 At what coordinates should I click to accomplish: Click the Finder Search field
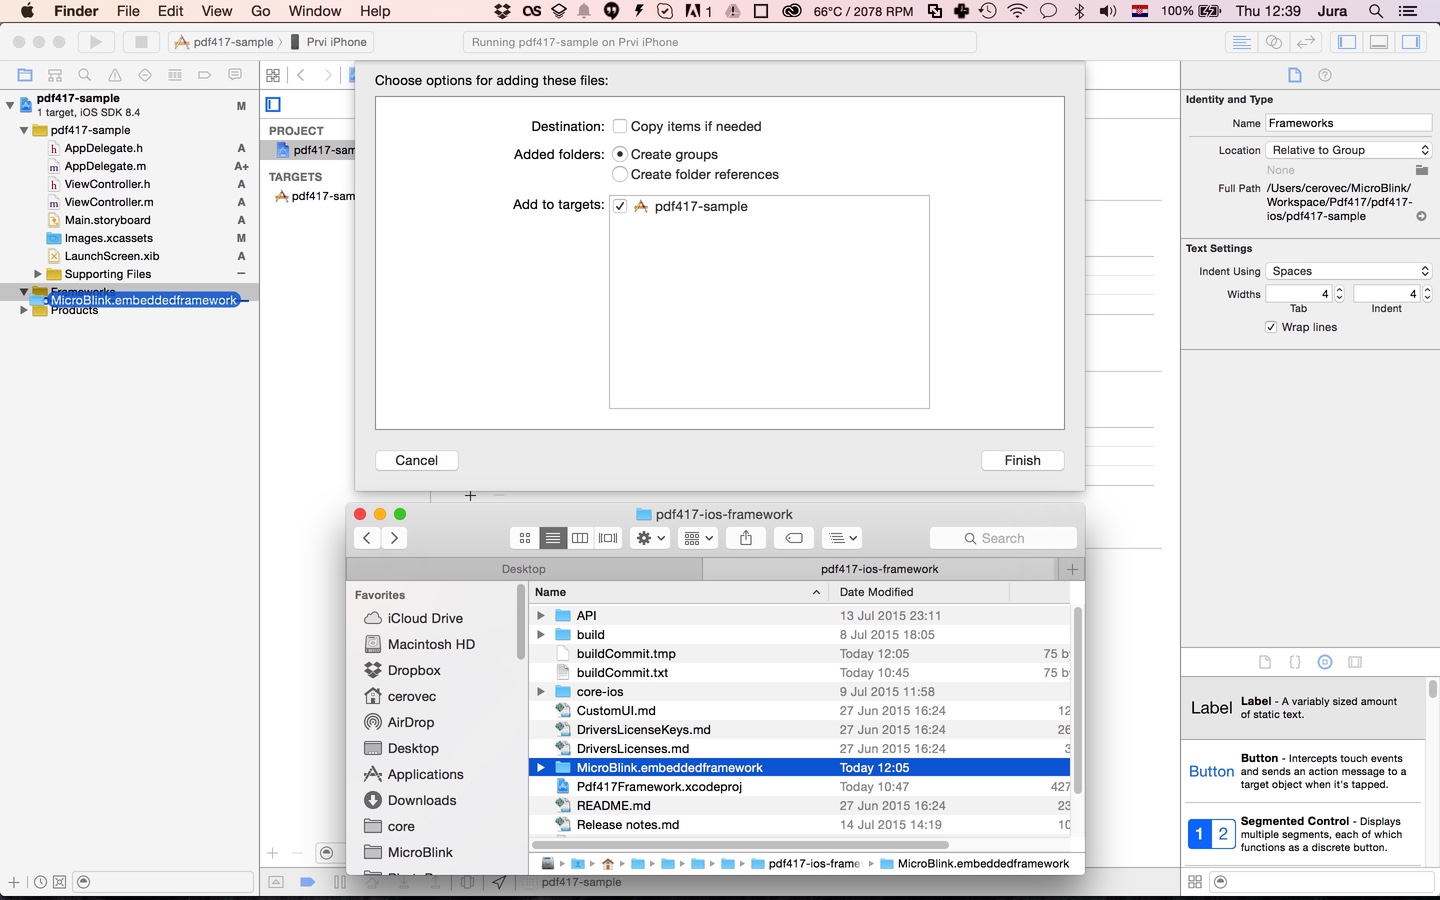point(1003,538)
